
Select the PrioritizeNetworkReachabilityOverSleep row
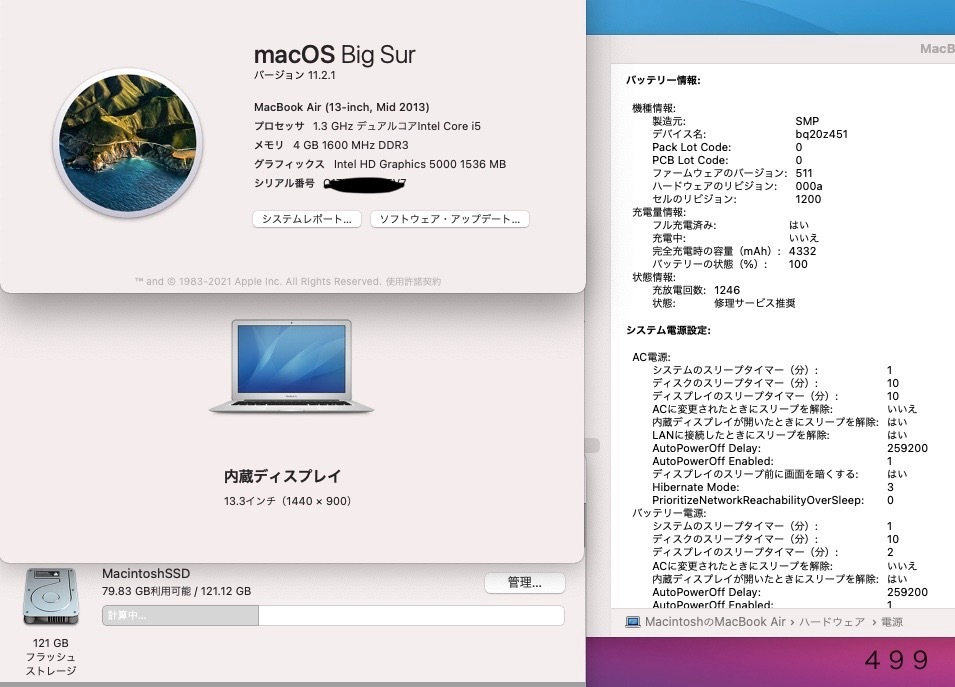(773, 500)
